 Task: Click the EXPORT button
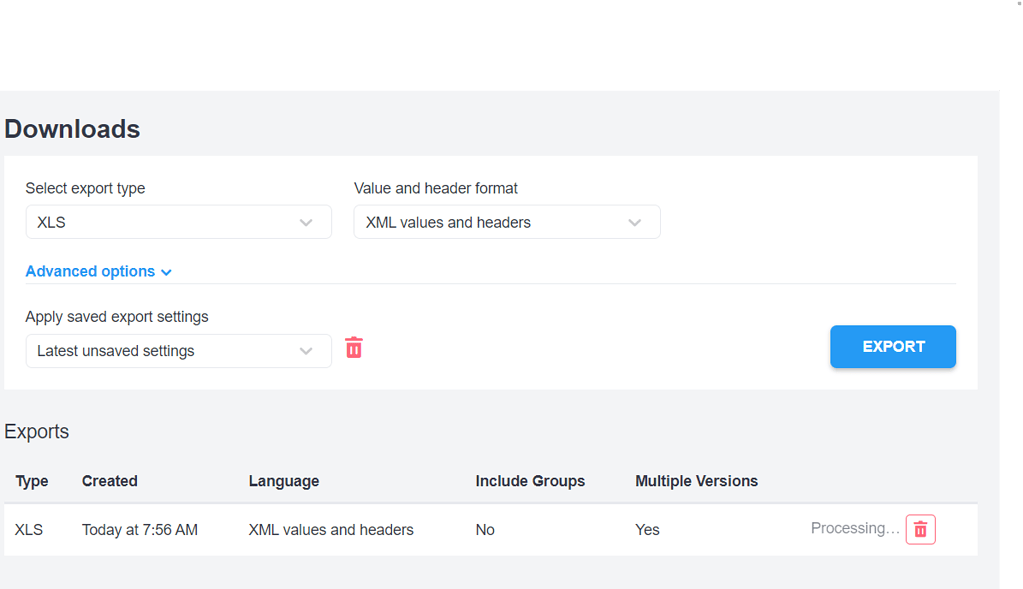(892, 346)
